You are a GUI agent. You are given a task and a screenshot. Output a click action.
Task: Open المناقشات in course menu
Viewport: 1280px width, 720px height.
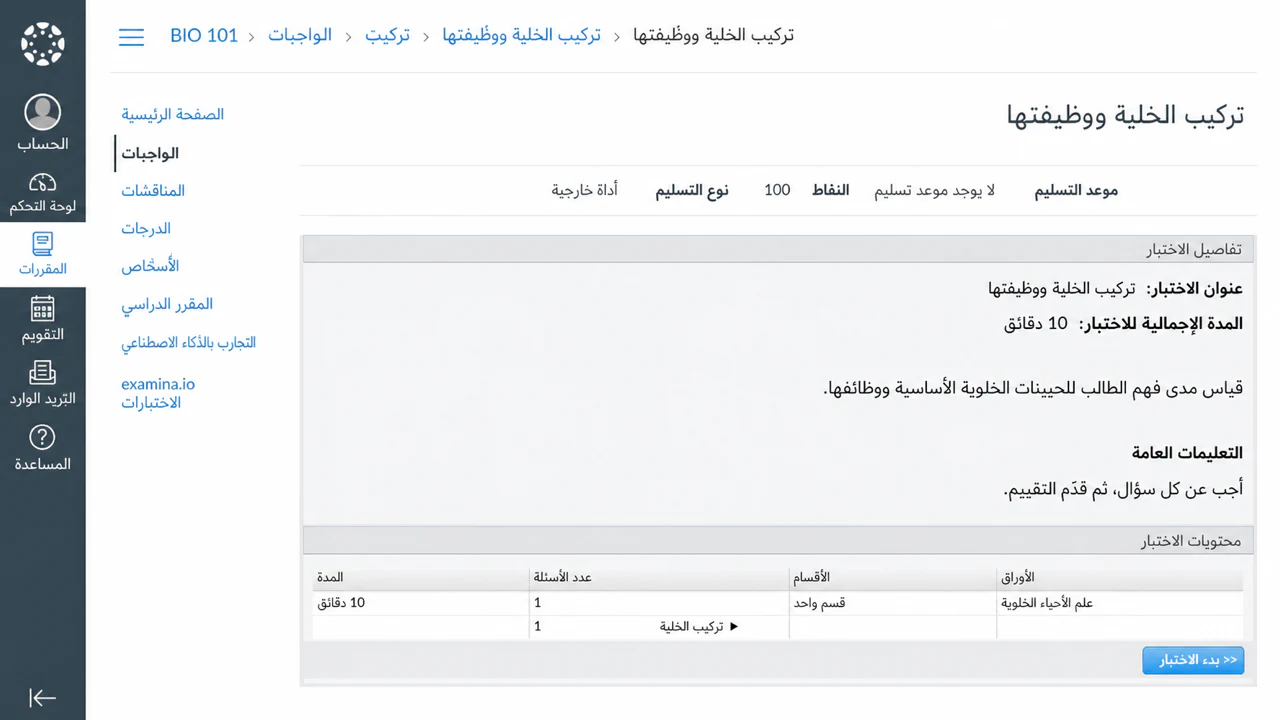pyautogui.click(x=154, y=190)
